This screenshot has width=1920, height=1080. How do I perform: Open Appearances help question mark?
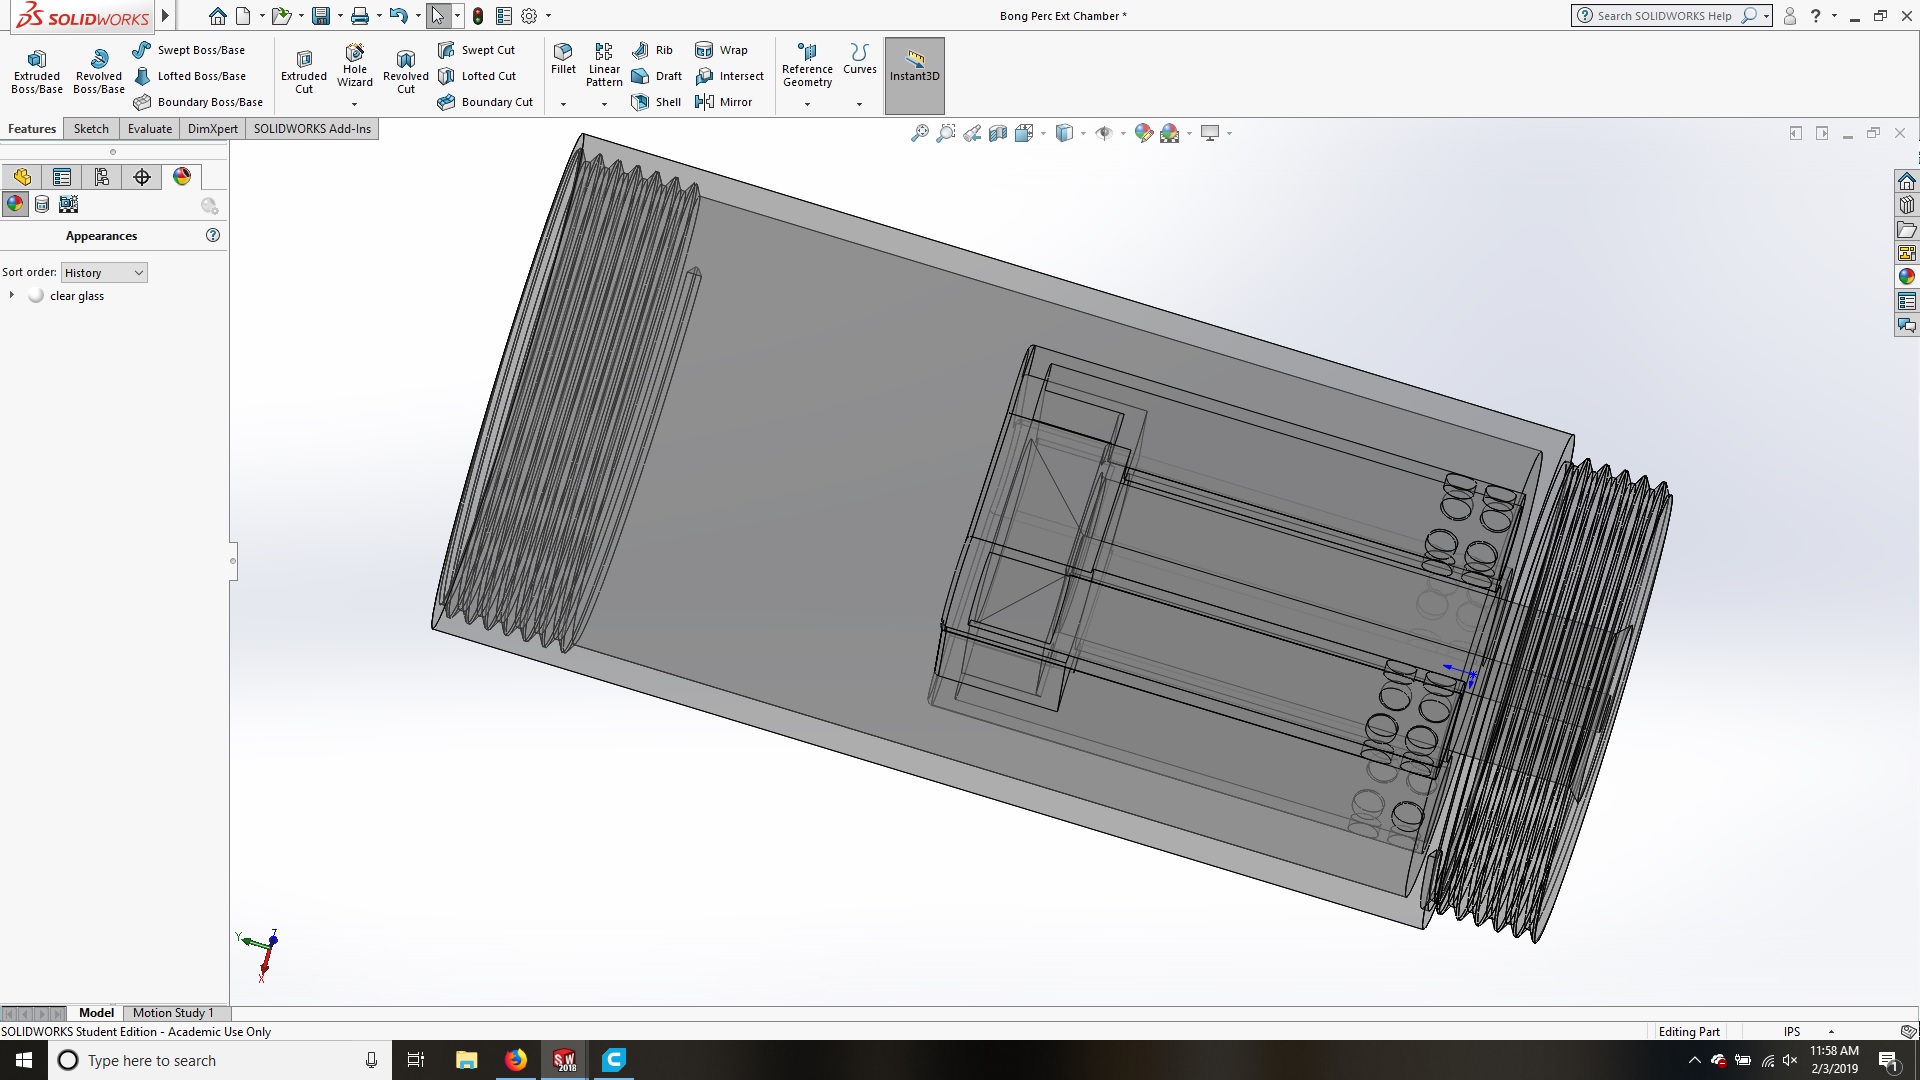point(212,235)
